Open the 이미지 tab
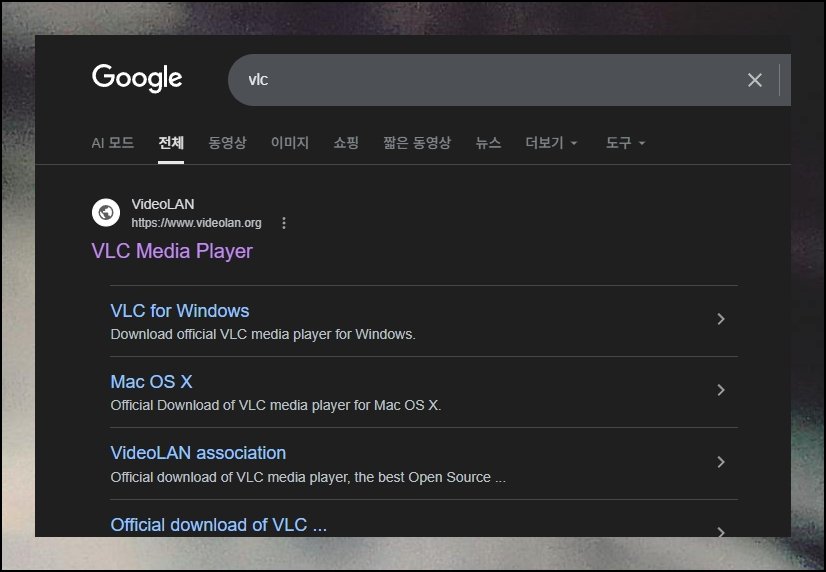Image resolution: width=826 pixels, height=572 pixels. [x=290, y=143]
